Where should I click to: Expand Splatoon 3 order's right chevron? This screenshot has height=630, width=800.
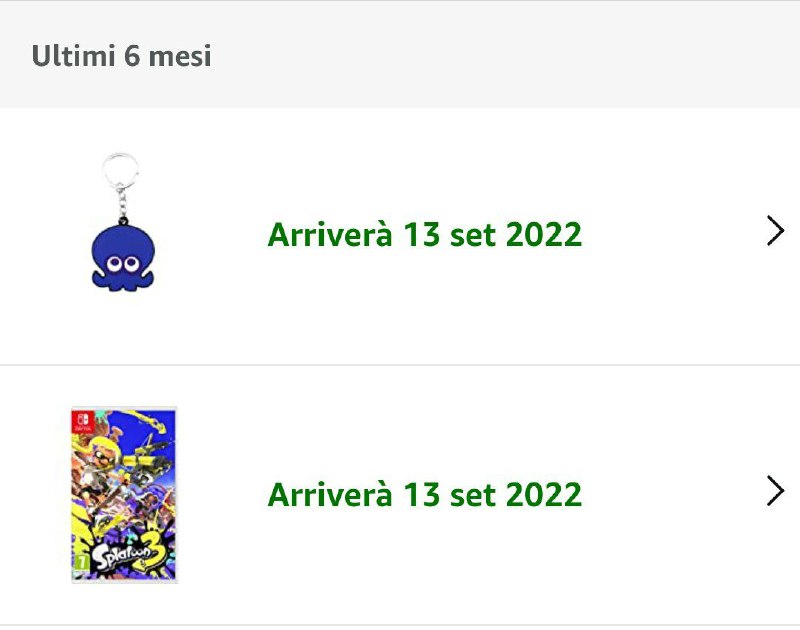775,491
